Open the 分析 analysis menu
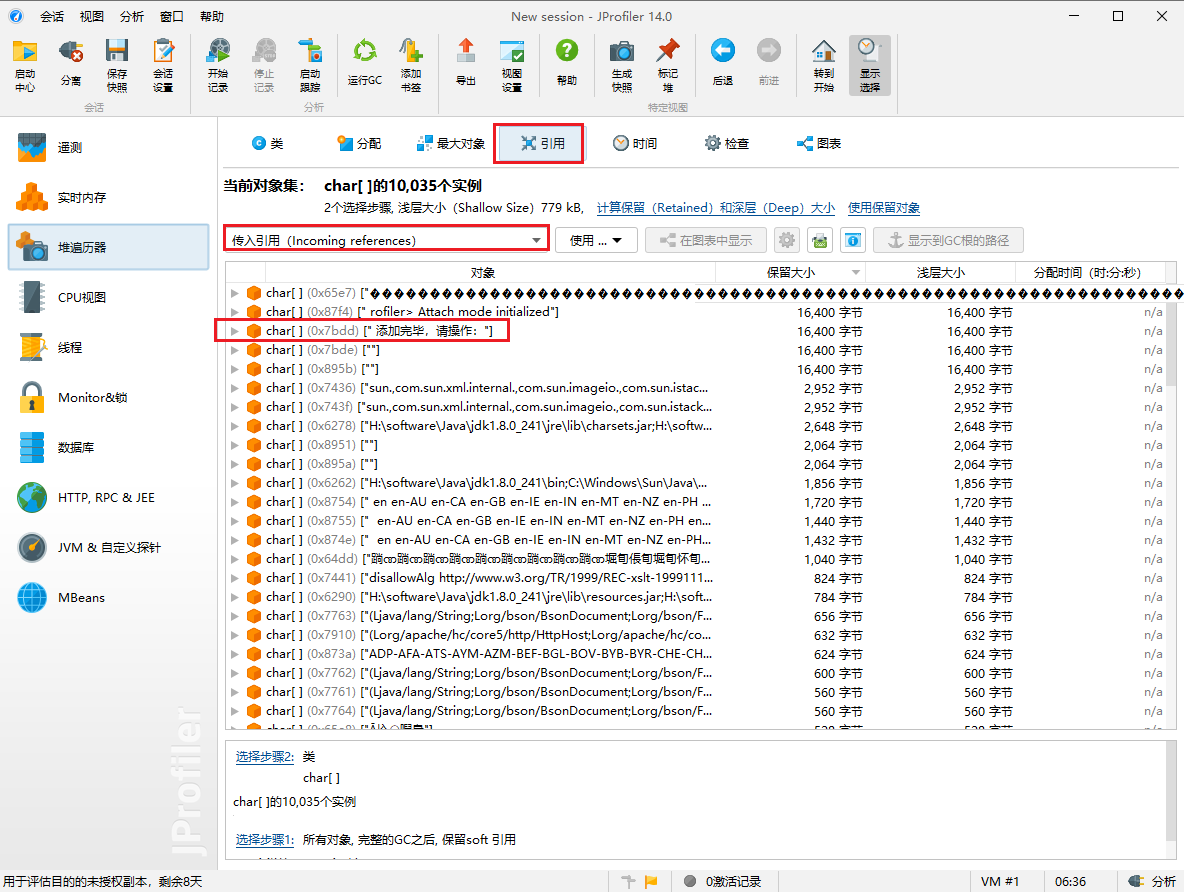Image resolution: width=1184 pixels, height=892 pixels. pyautogui.click(x=131, y=17)
